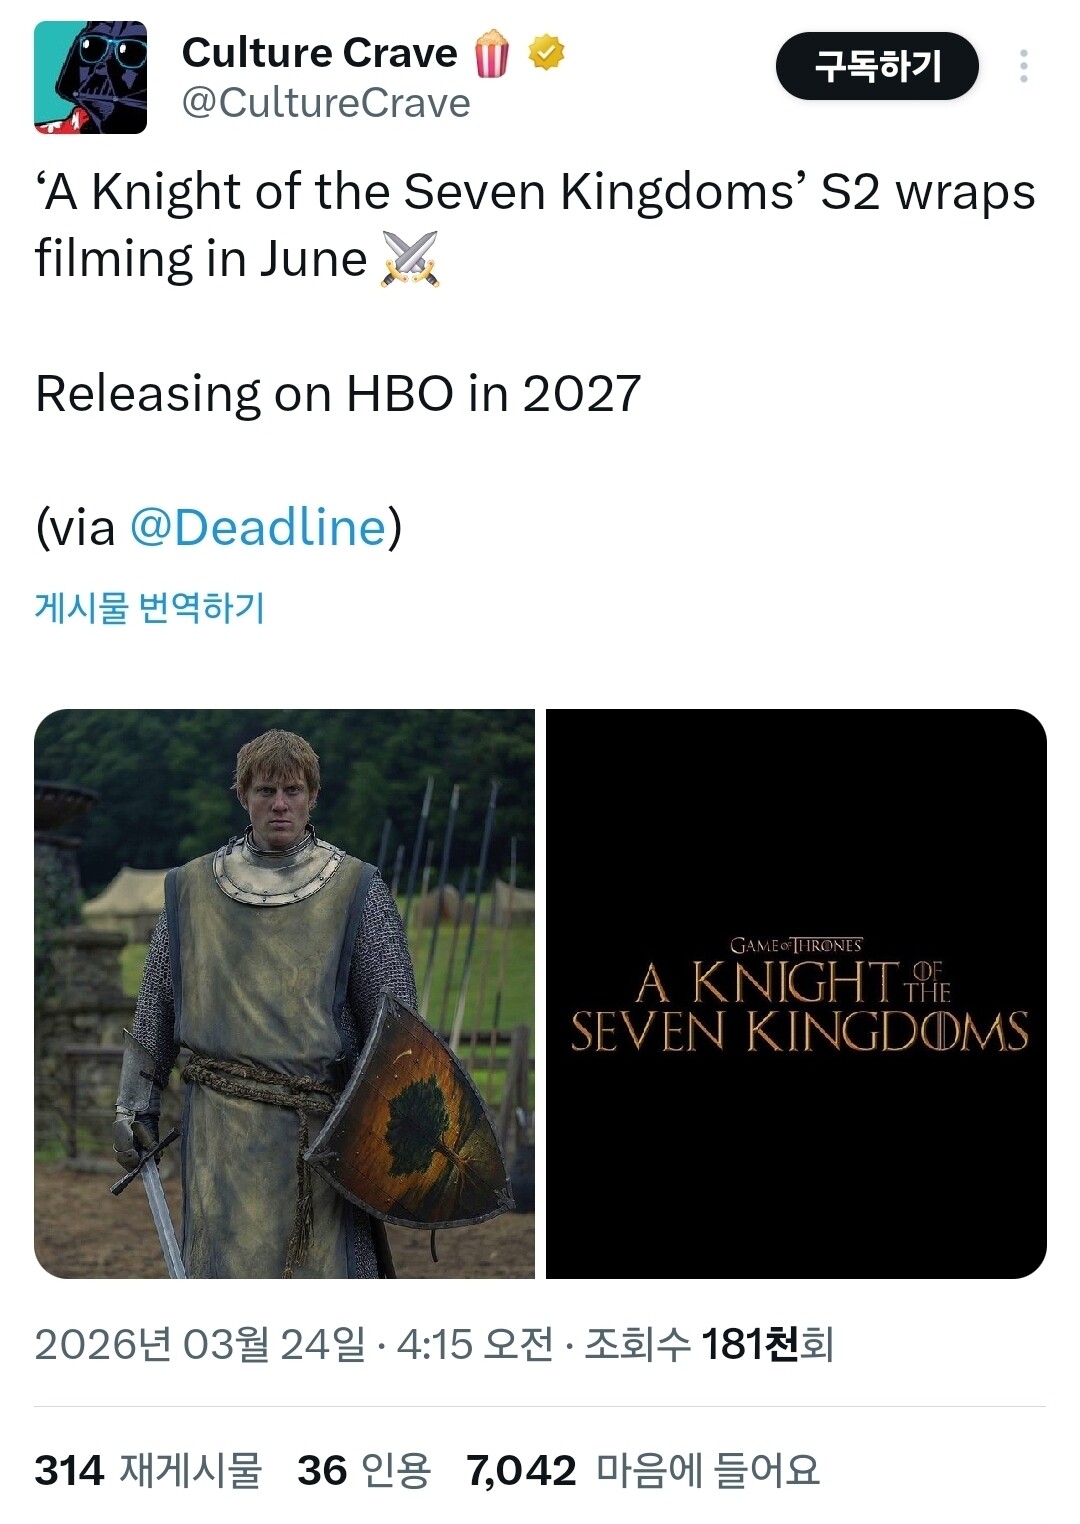Click the @CultureCrave handle
This screenshot has width=1080, height=1524.
tap(326, 103)
